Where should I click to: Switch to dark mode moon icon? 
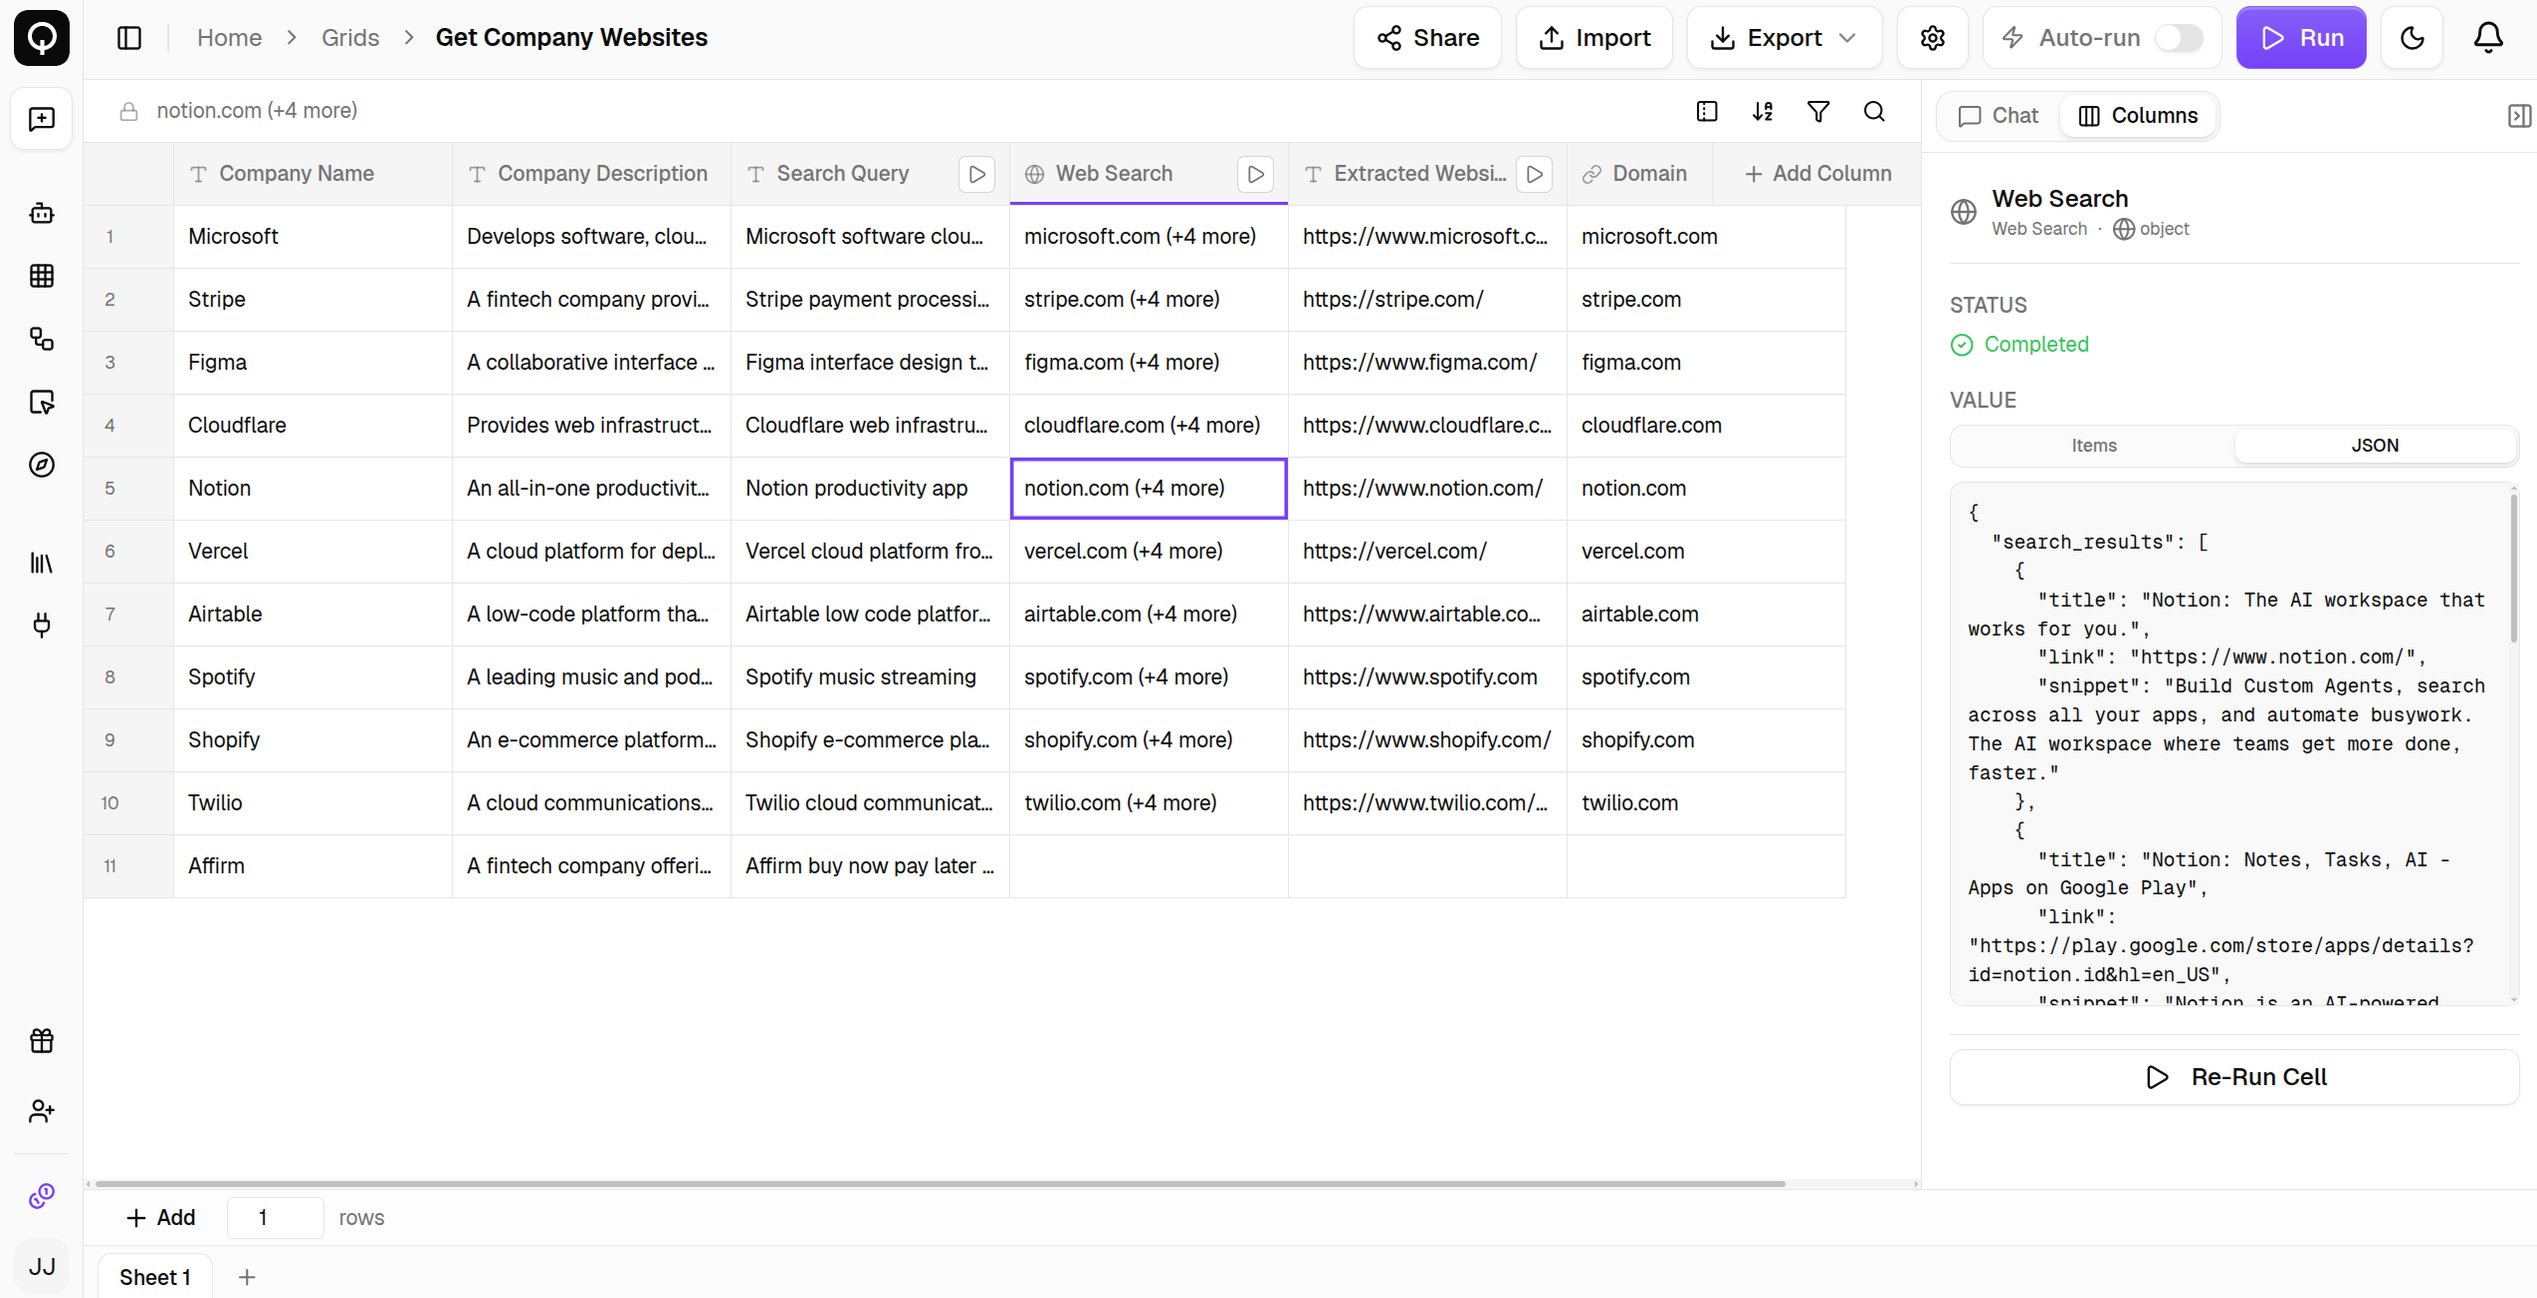pyautogui.click(x=2412, y=38)
